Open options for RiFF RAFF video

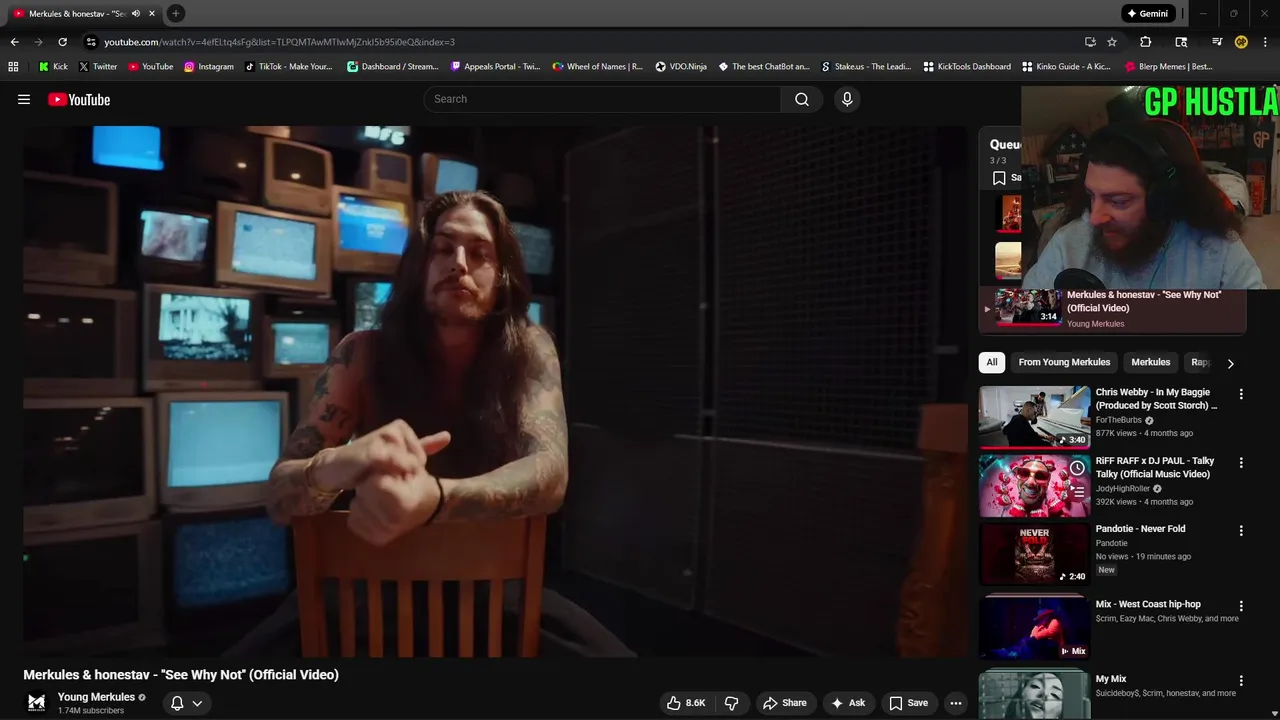[x=1241, y=463]
